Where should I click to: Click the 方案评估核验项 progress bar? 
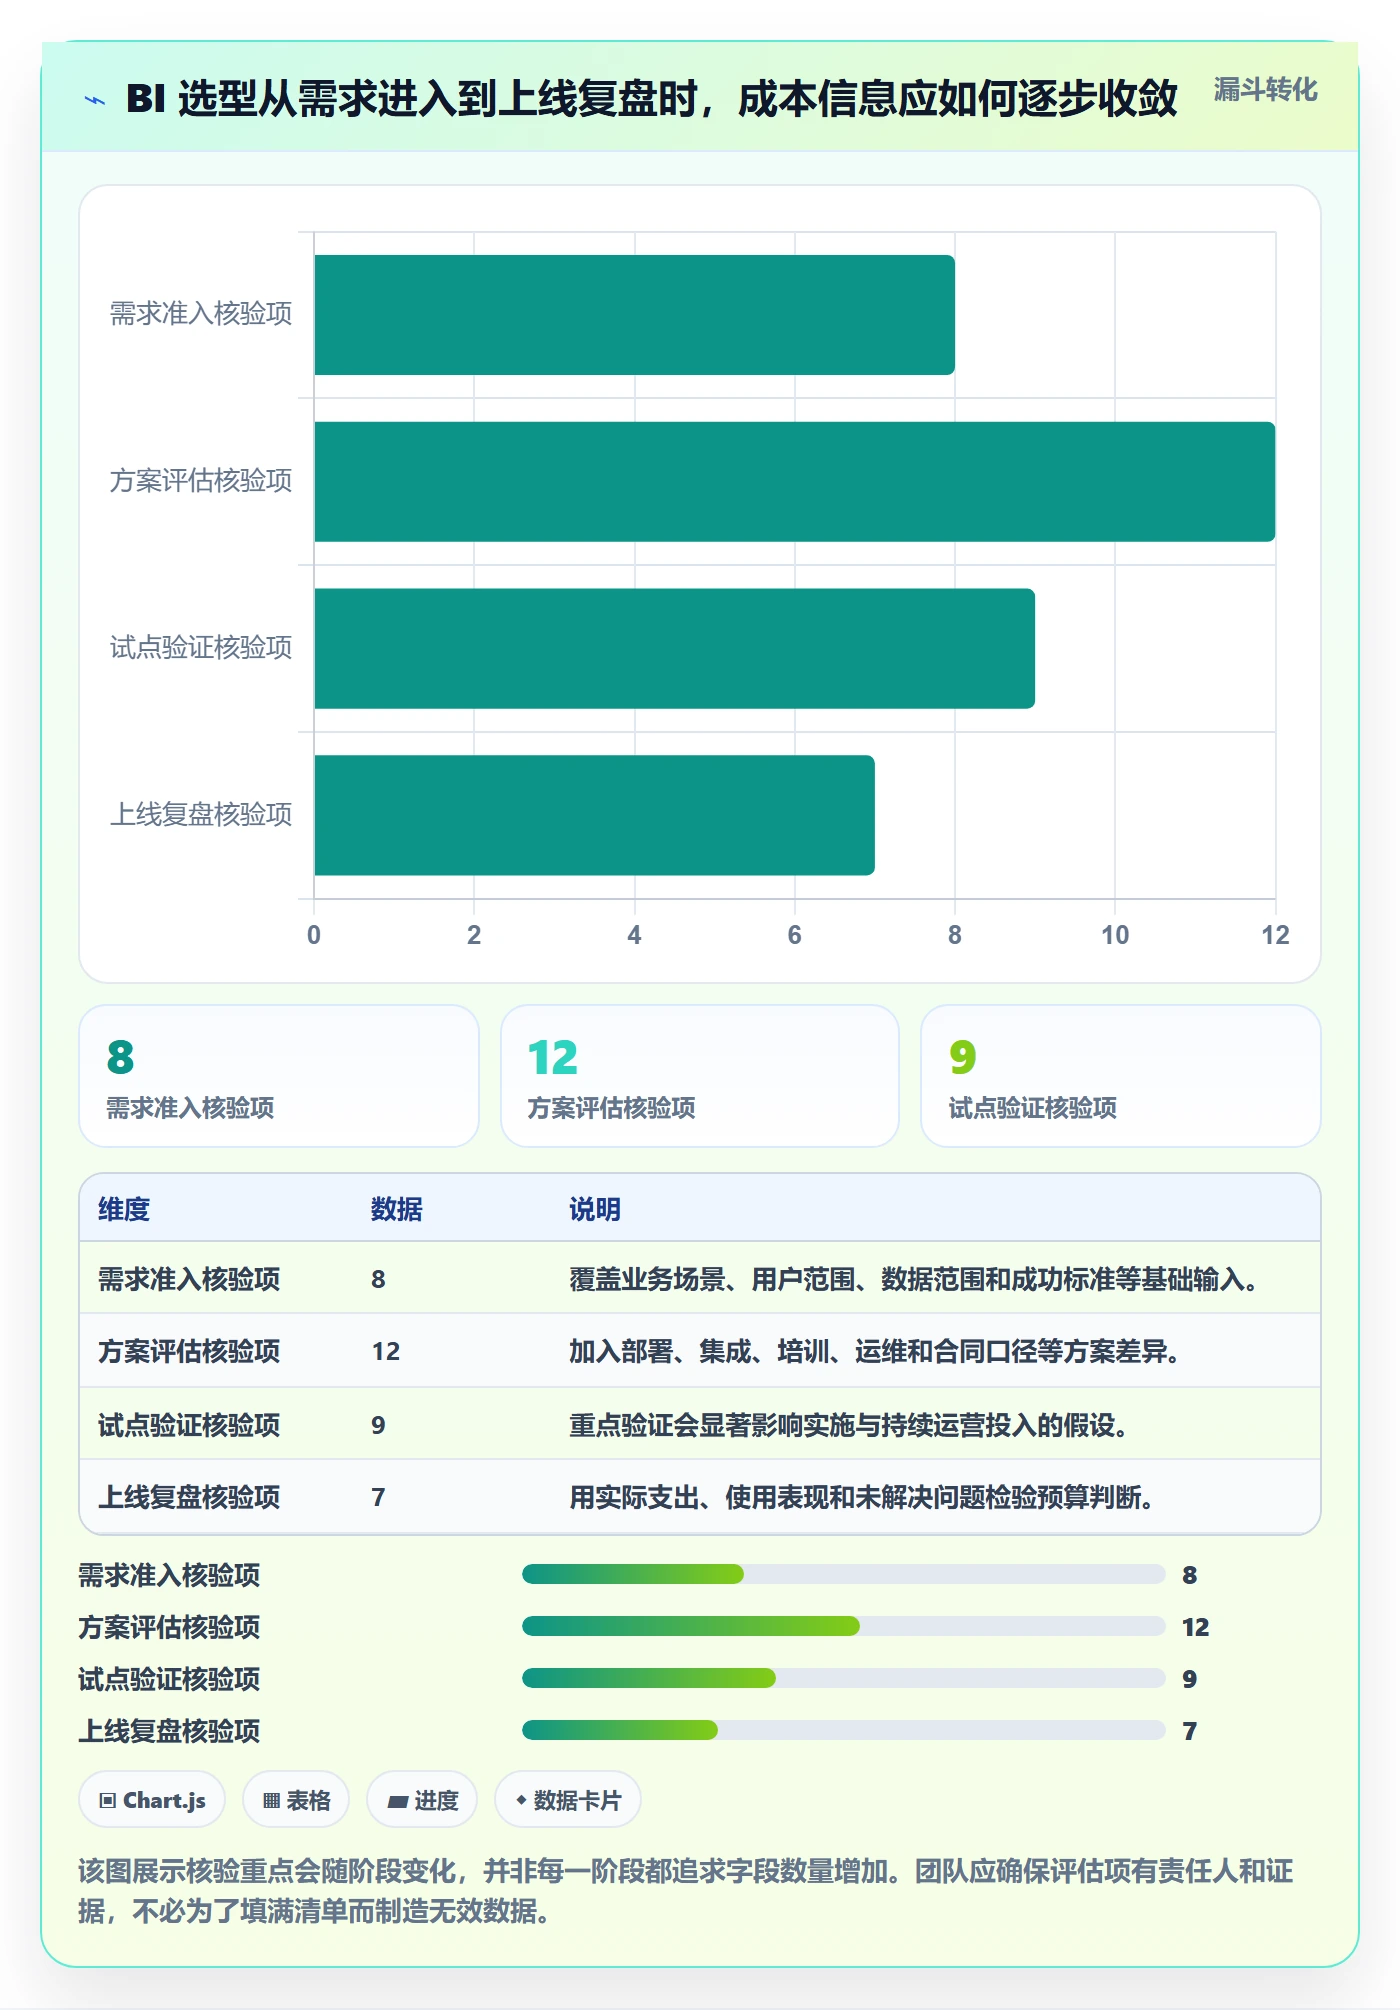844,1626
